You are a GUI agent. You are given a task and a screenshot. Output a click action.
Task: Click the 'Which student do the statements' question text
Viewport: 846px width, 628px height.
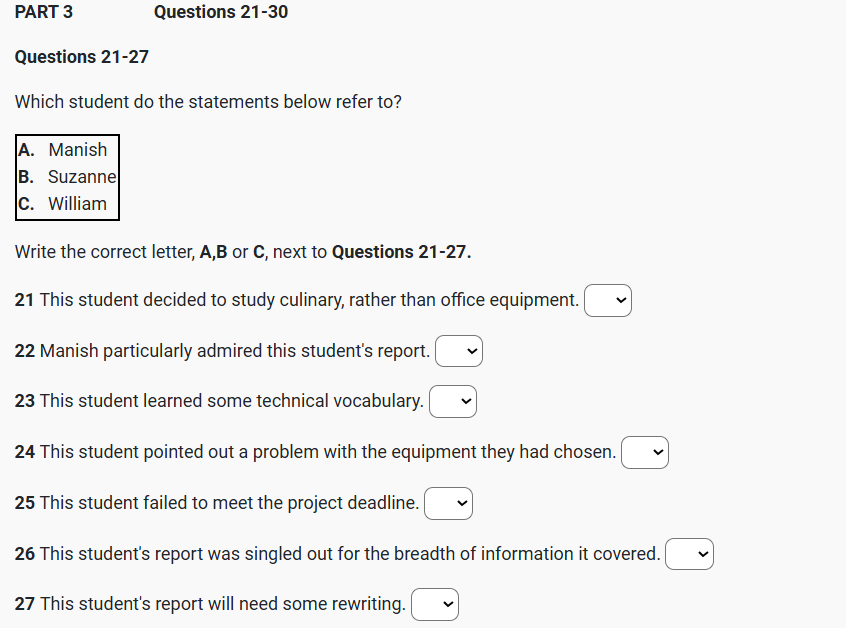click(x=208, y=102)
